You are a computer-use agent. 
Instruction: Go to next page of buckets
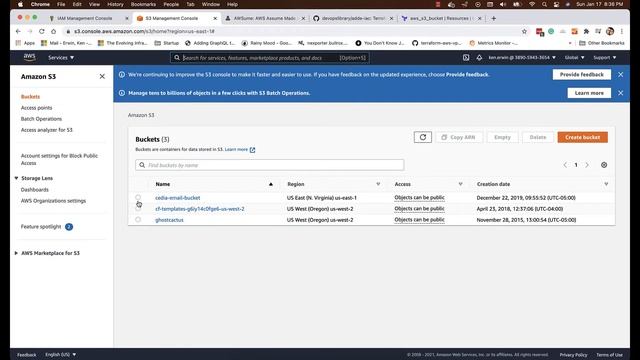pyautogui.click(x=587, y=165)
